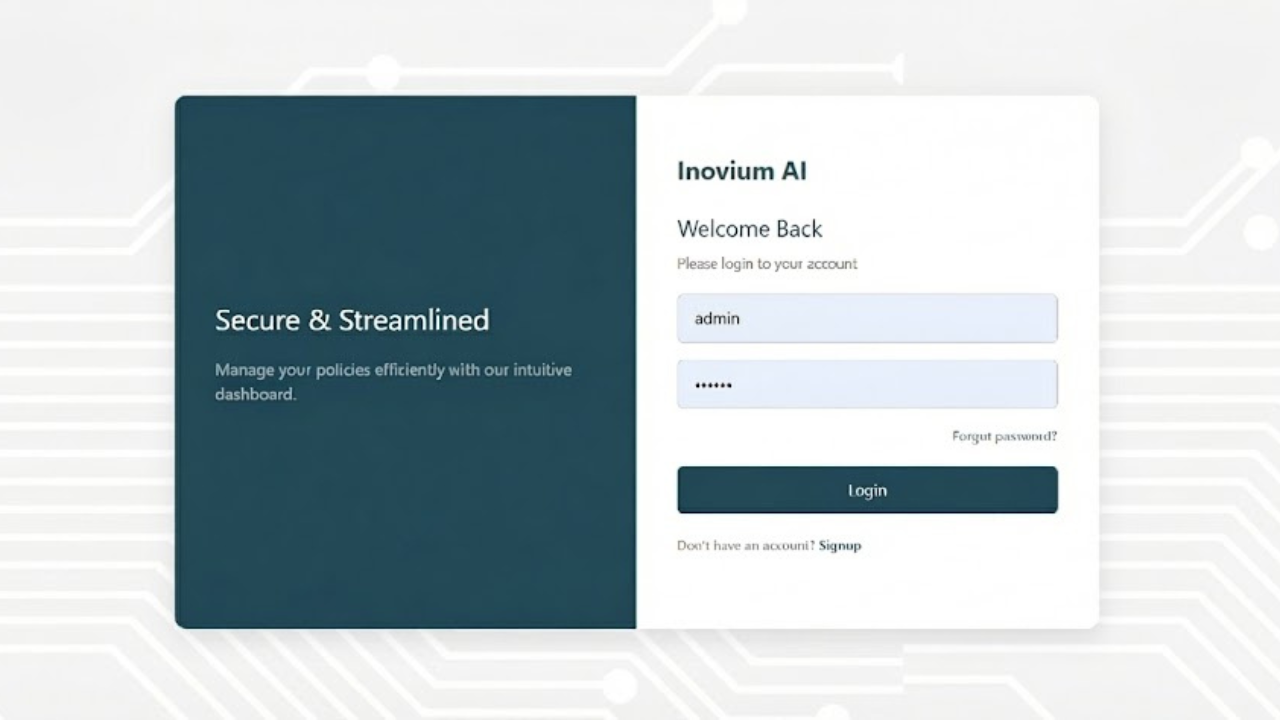Click the circuit node right of Inovium AI
Screen dimensions: 1280x720
click(x=1256, y=153)
